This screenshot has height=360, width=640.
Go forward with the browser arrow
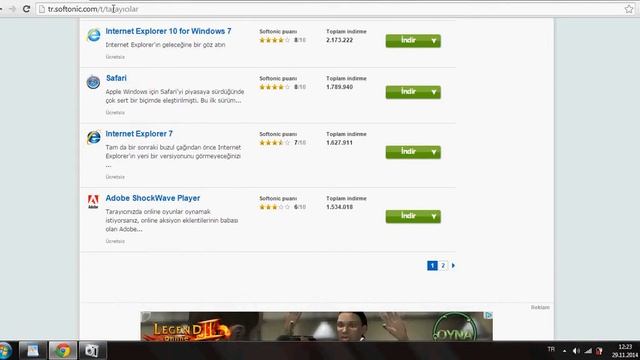(x=12, y=9)
